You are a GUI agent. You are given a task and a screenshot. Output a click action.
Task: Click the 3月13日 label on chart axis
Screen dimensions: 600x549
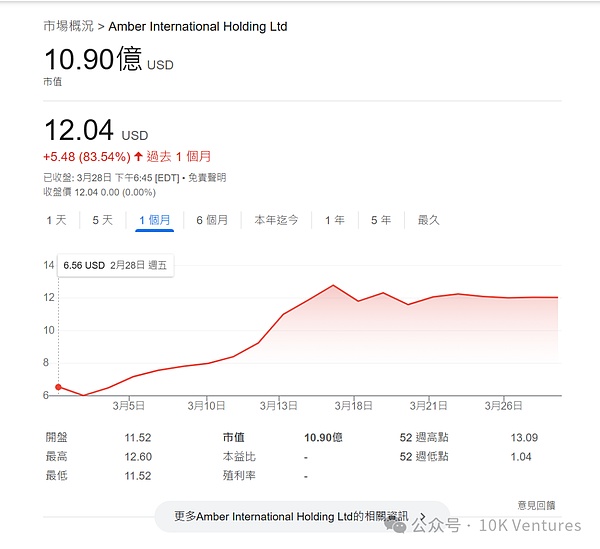[278, 406]
